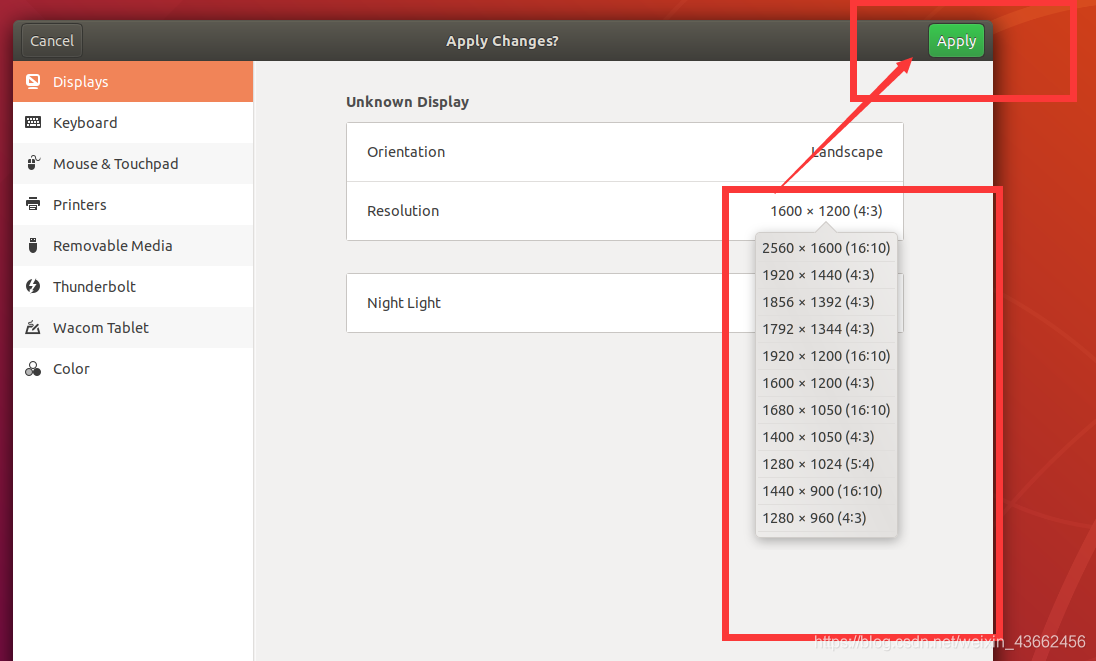Choose 1920 × 1200 (16:10) resolution

click(x=826, y=356)
